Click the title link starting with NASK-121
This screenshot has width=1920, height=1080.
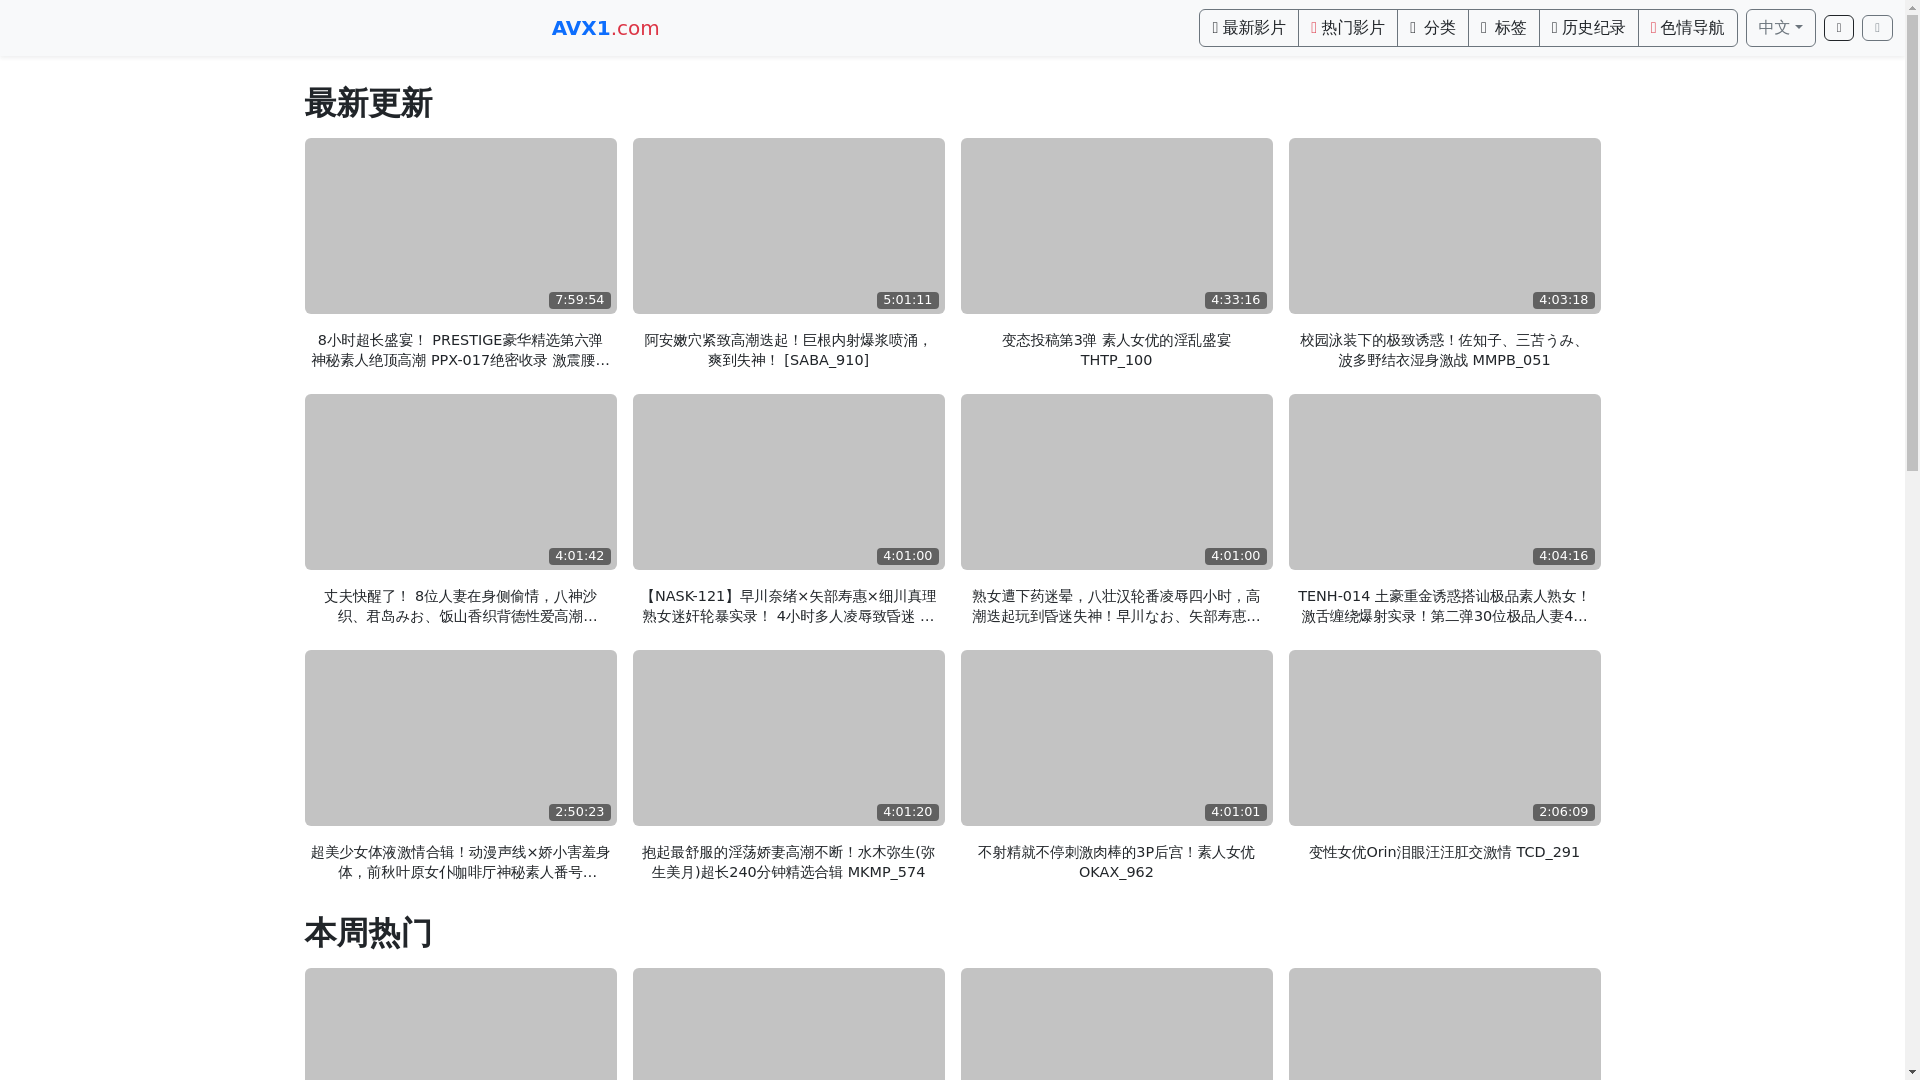tap(788, 606)
